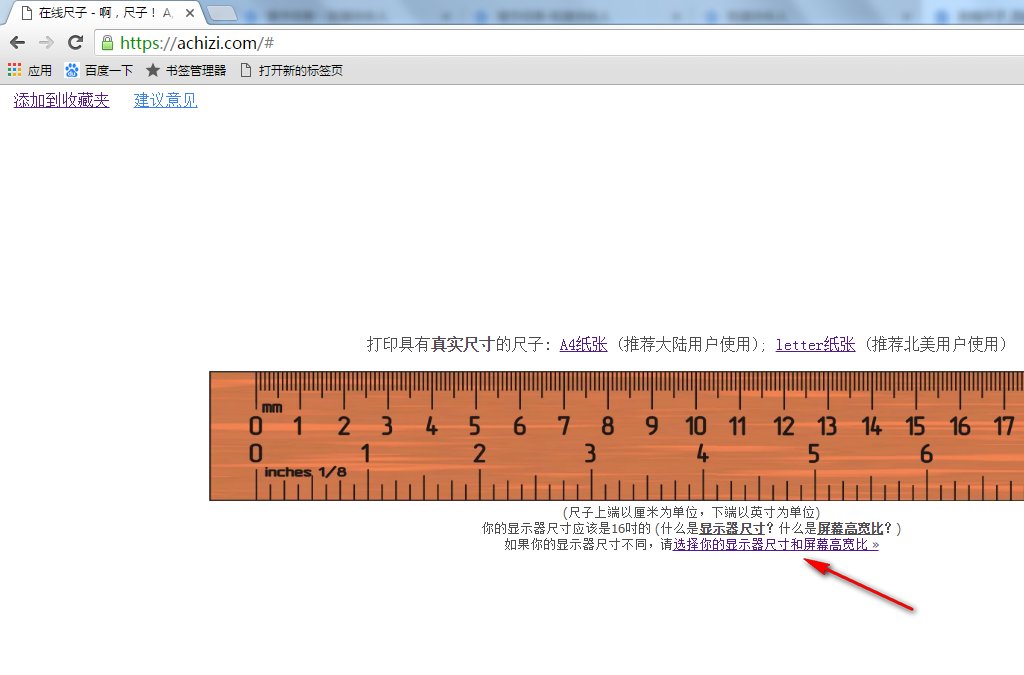Click 选择你的显示器尺寸和屏幕高宽比 link
Viewport: 1024px width, 675px height.
click(x=775, y=545)
